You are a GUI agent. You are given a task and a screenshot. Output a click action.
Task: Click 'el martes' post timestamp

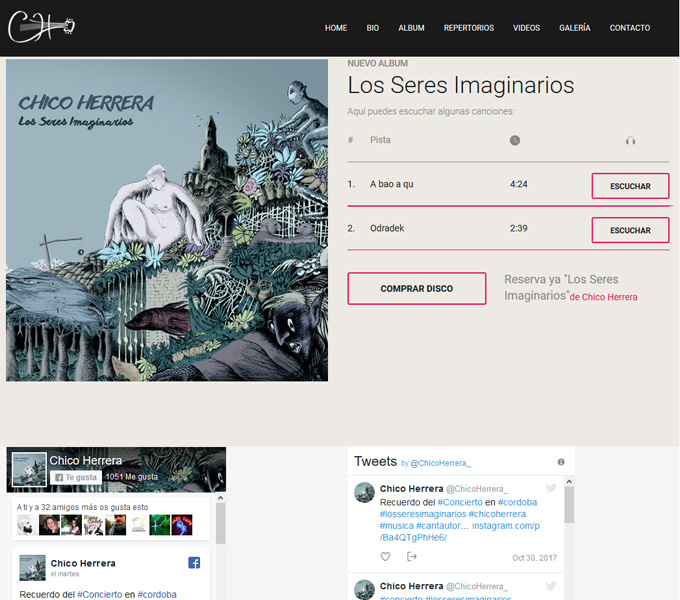point(65,574)
